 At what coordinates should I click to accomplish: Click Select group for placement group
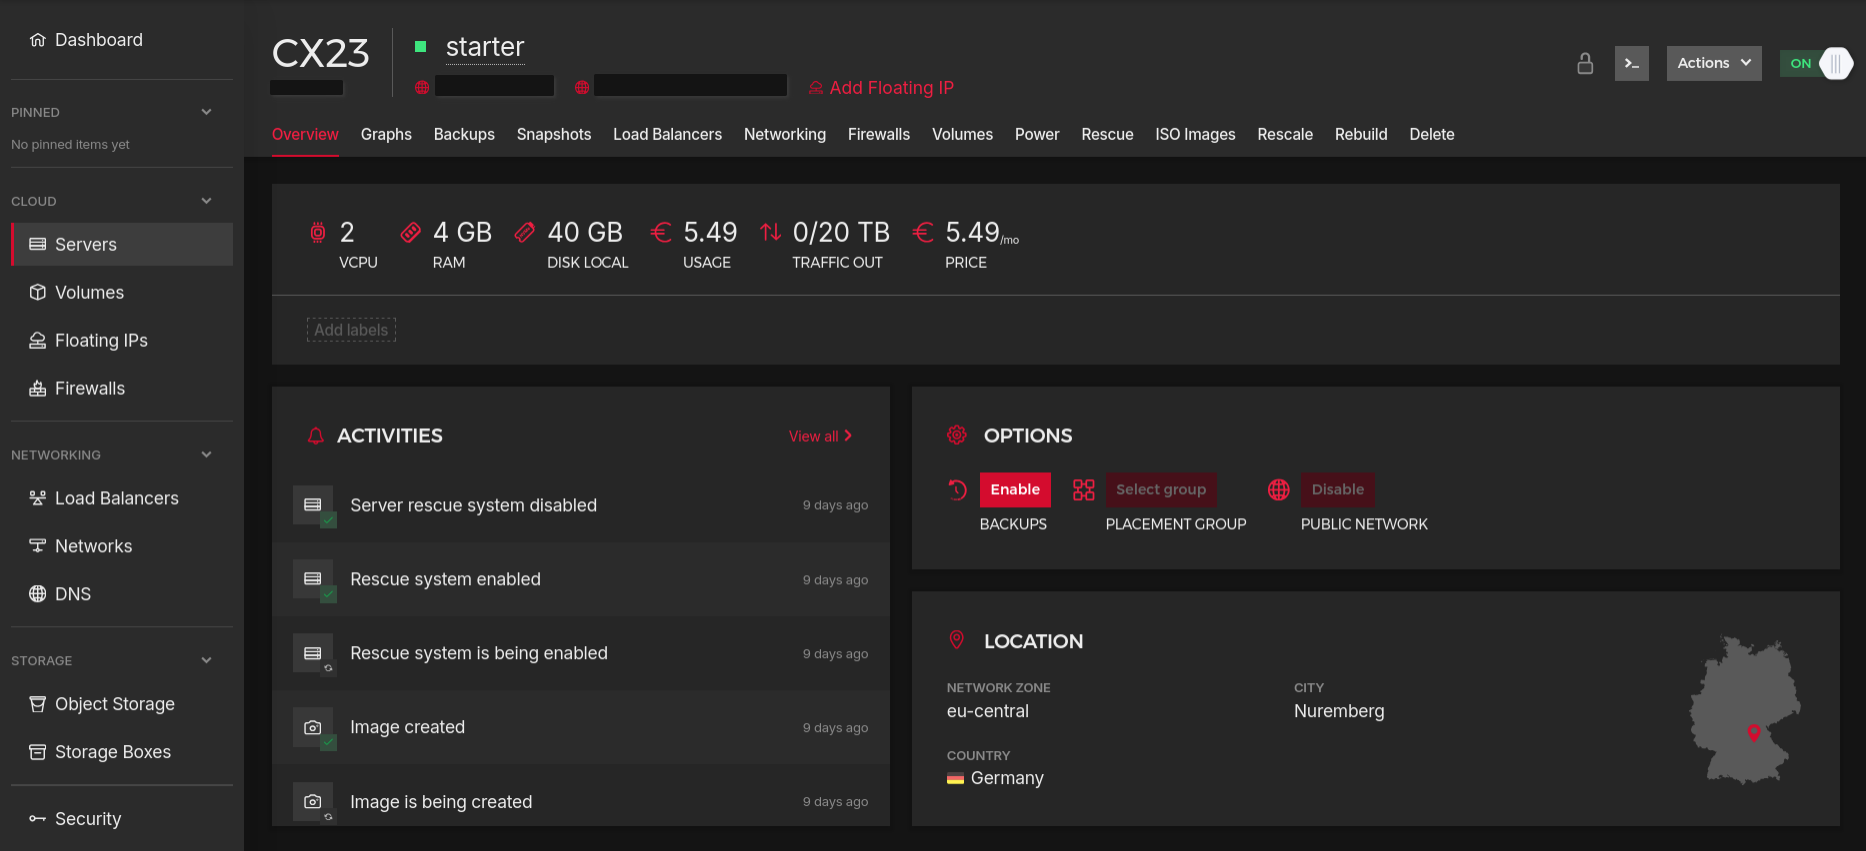coord(1161,490)
